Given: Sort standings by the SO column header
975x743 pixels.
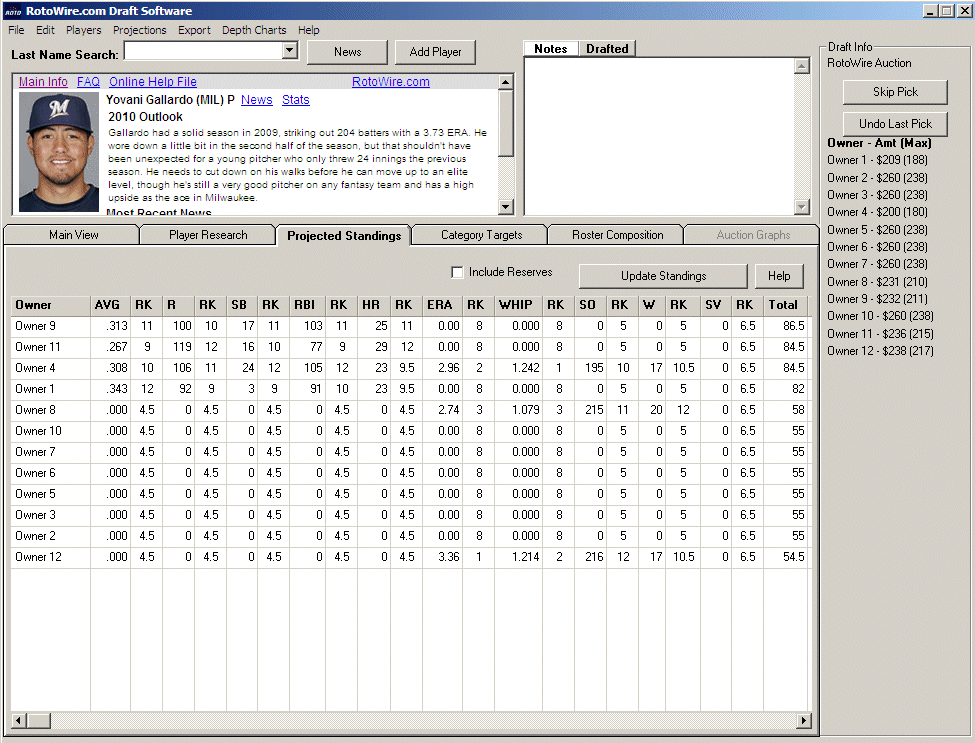Looking at the screenshot, I should pyautogui.click(x=590, y=305).
